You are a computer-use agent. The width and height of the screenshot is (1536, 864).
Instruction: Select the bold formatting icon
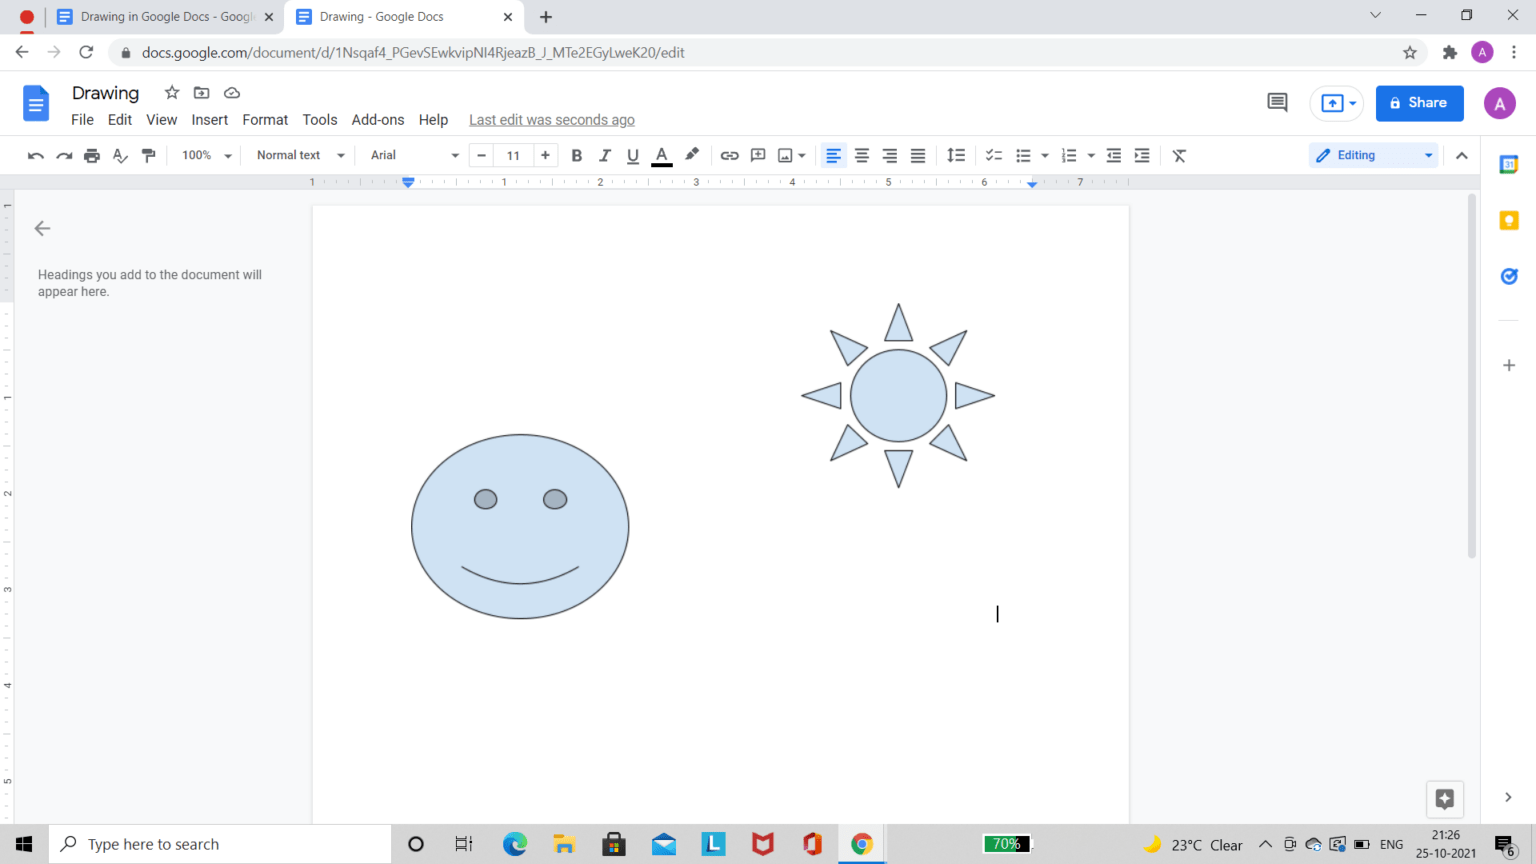576,155
